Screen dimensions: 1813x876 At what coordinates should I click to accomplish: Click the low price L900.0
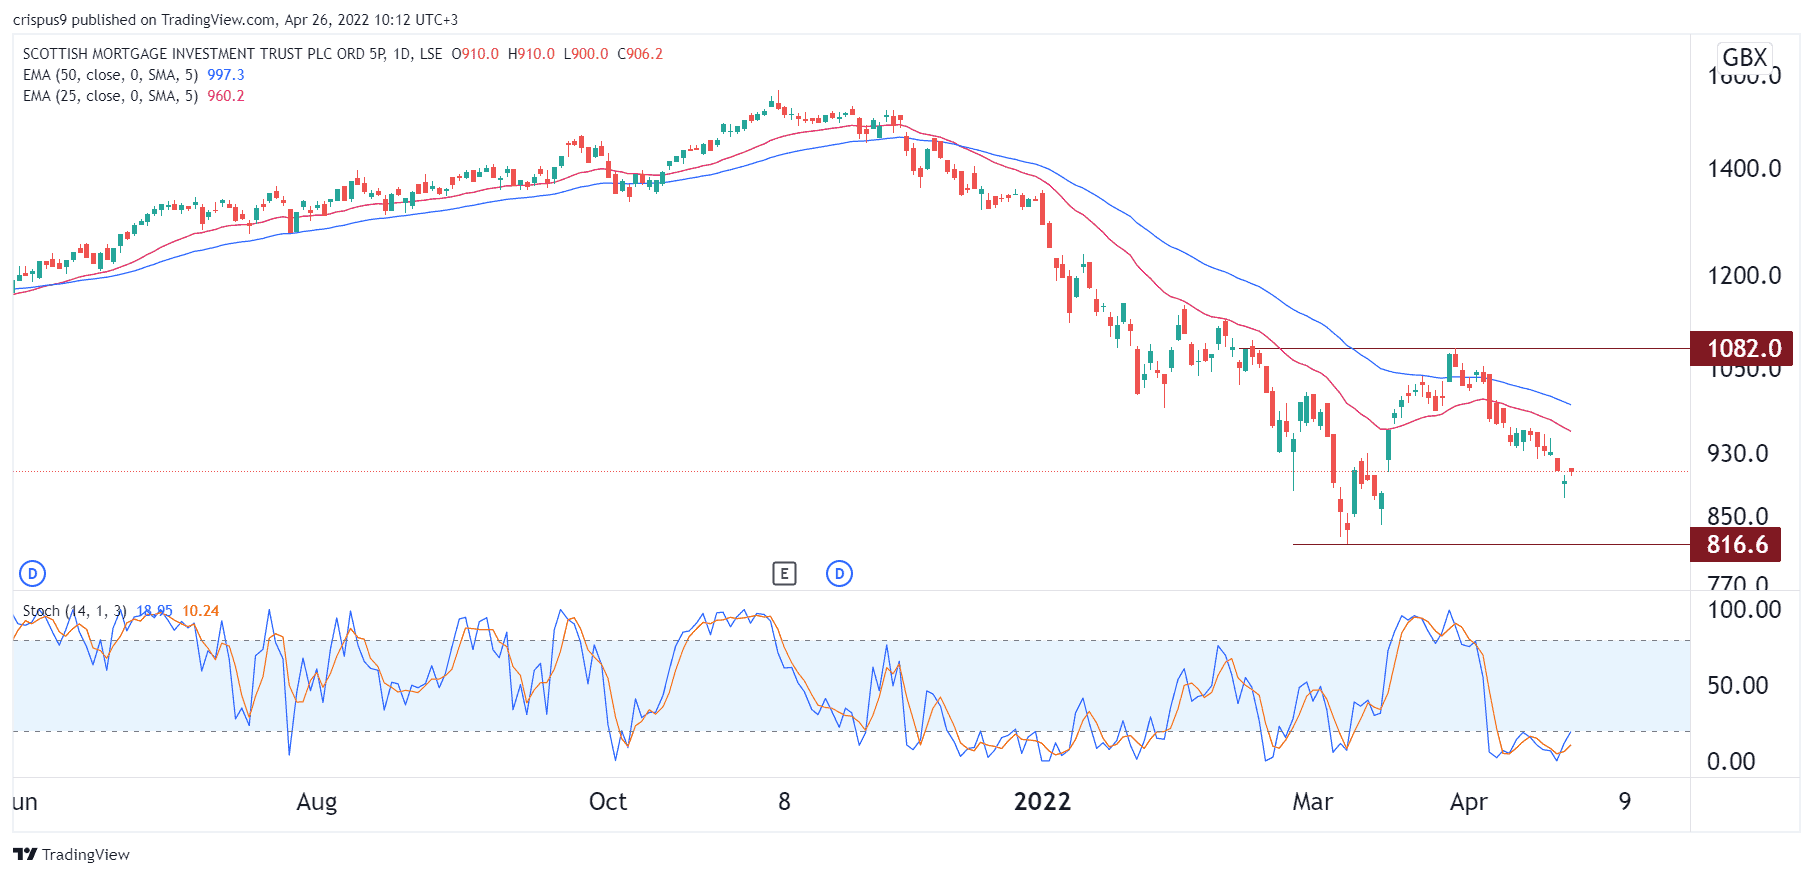point(586,54)
